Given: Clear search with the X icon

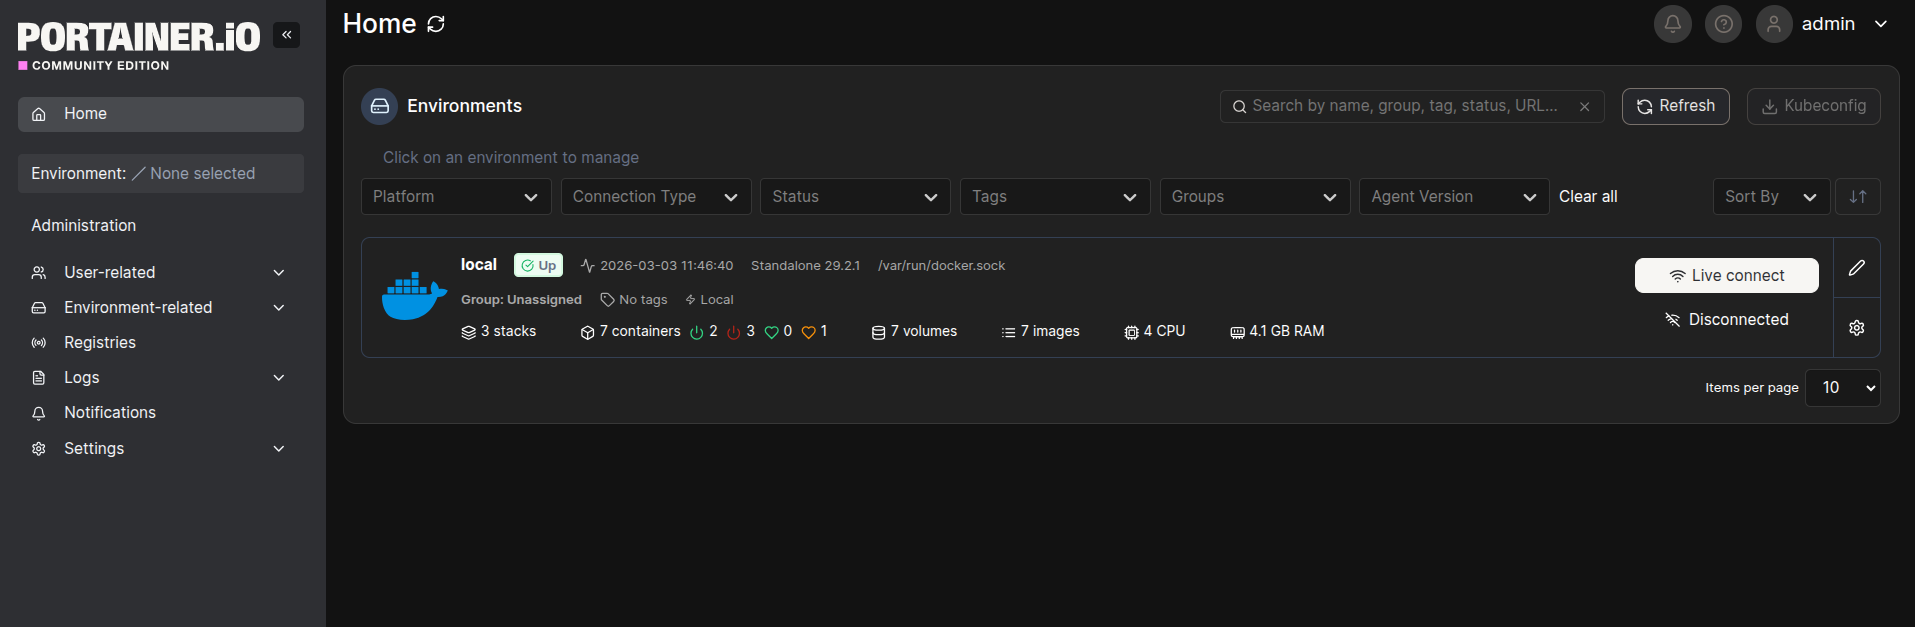Looking at the screenshot, I should pyautogui.click(x=1584, y=107).
